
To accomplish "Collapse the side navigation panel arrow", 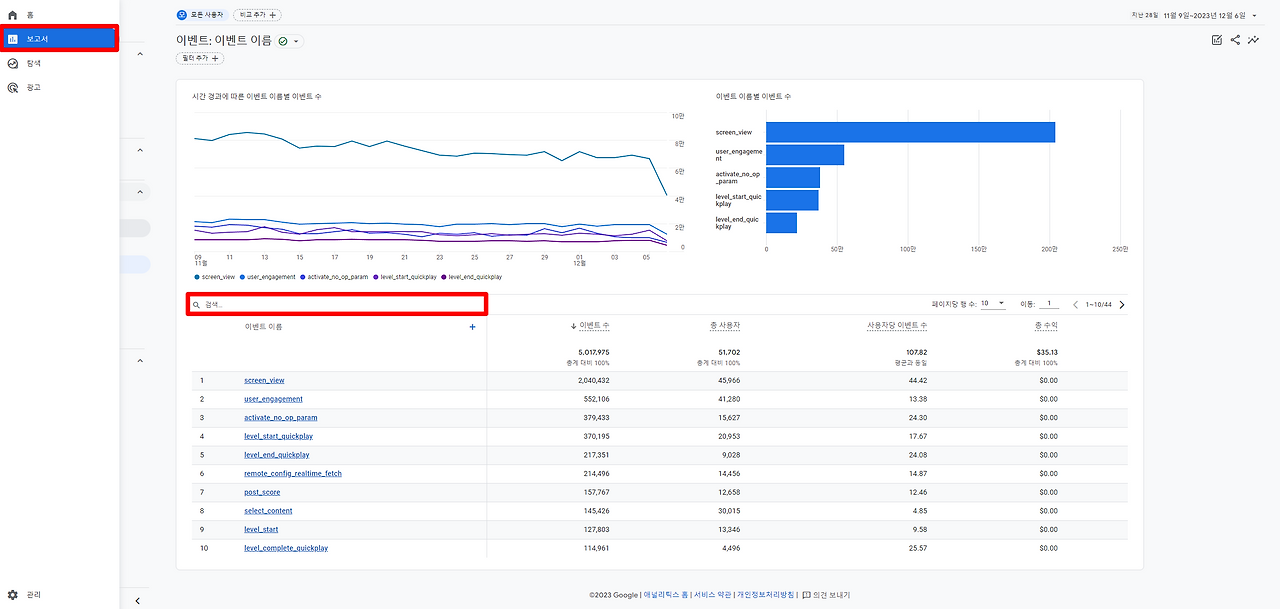I will pos(137,601).
